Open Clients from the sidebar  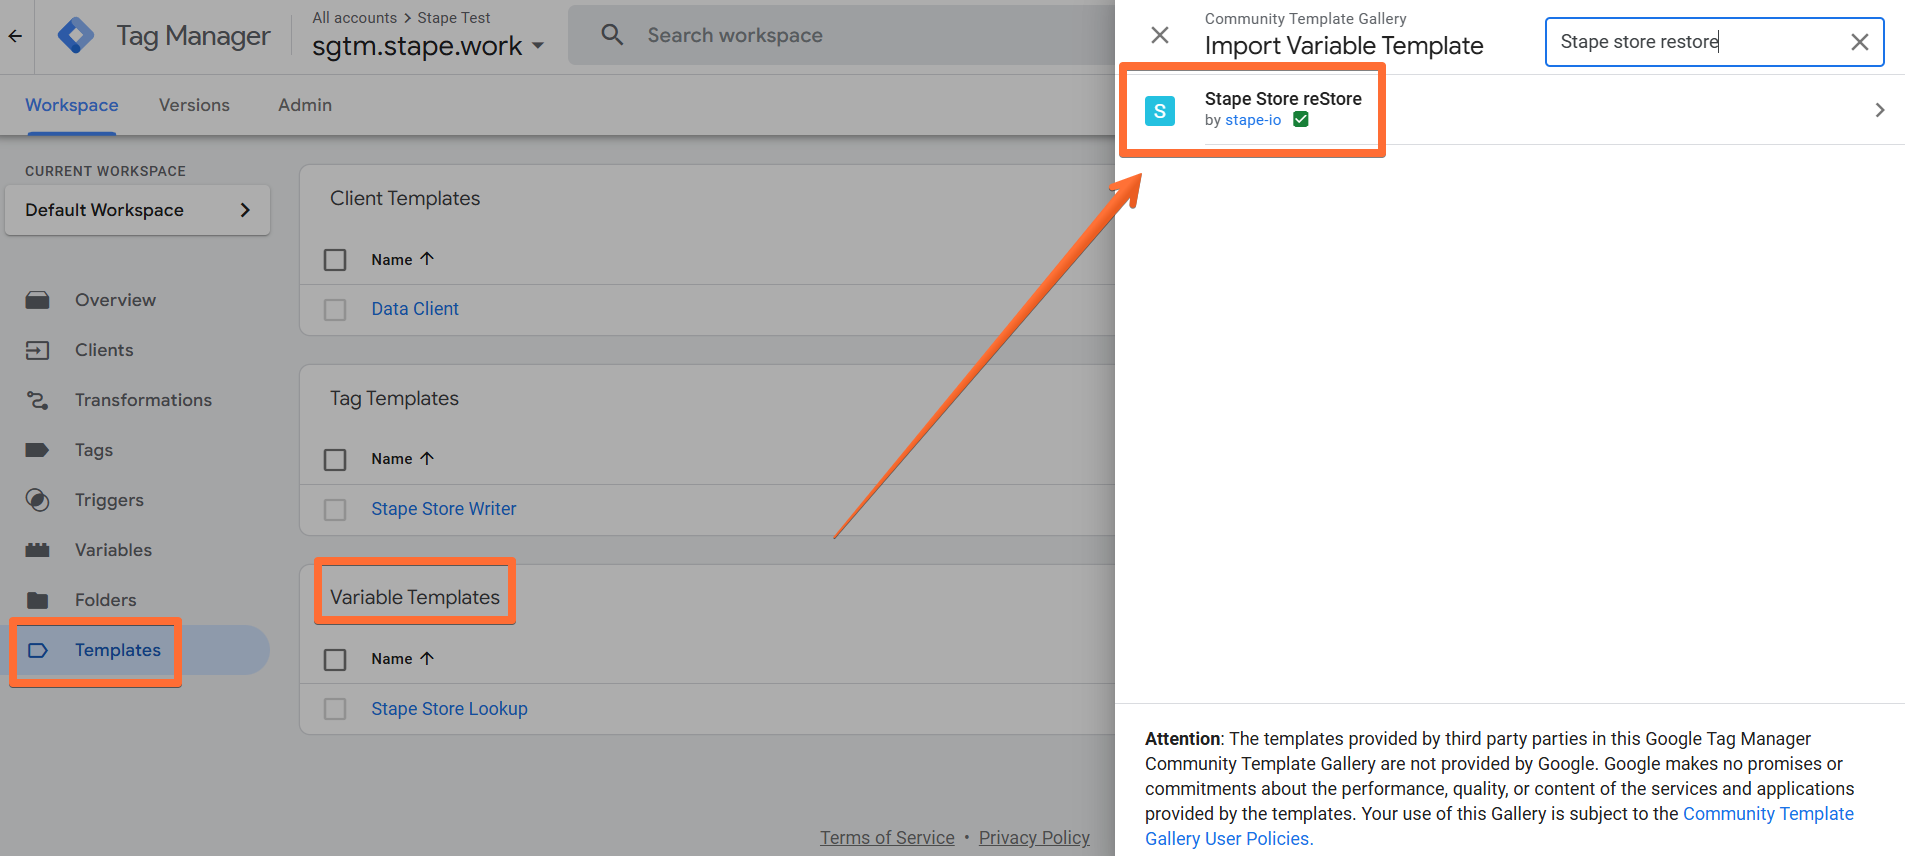click(x=104, y=350)
